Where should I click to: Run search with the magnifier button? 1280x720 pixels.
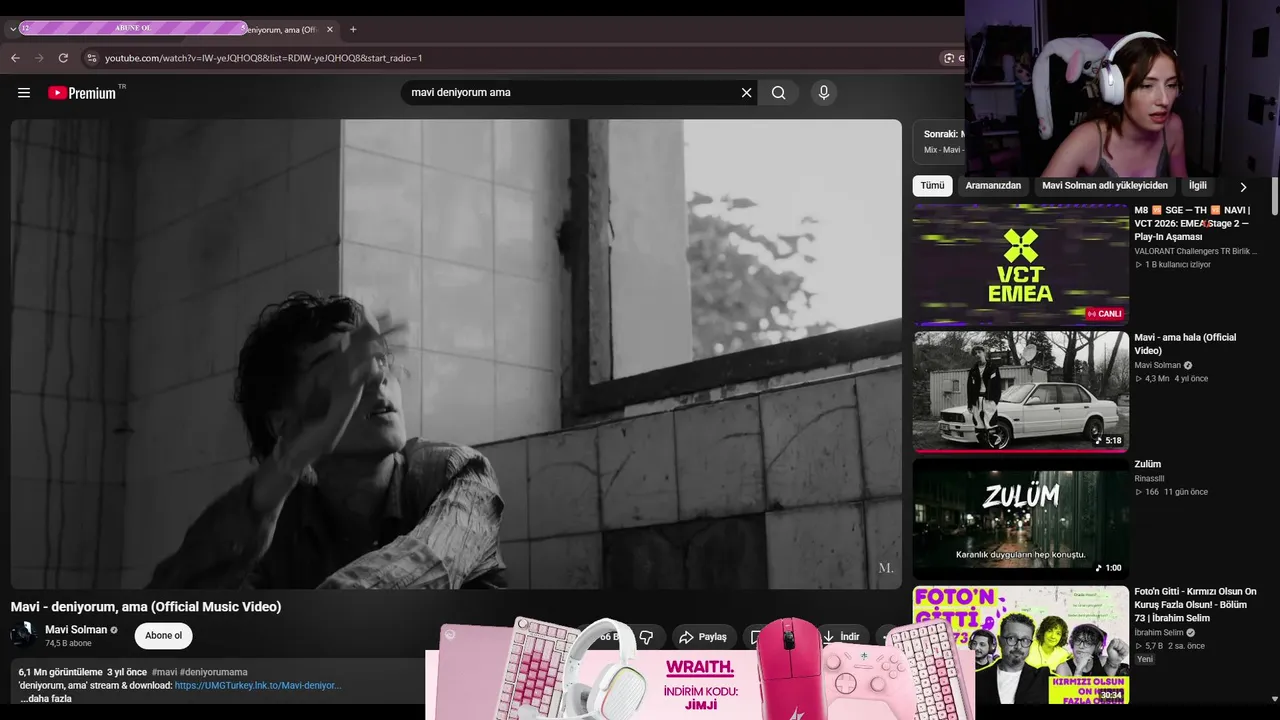click(x=779, y=93)
